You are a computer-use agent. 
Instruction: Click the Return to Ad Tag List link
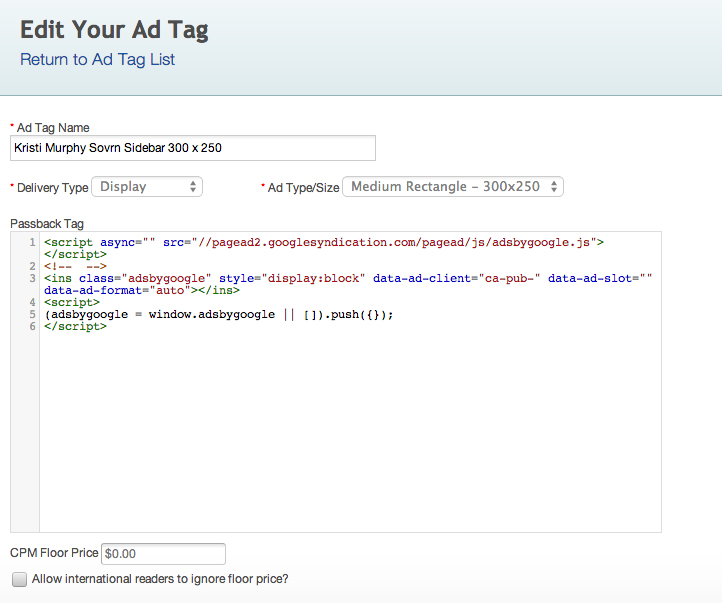click(97, 59)
